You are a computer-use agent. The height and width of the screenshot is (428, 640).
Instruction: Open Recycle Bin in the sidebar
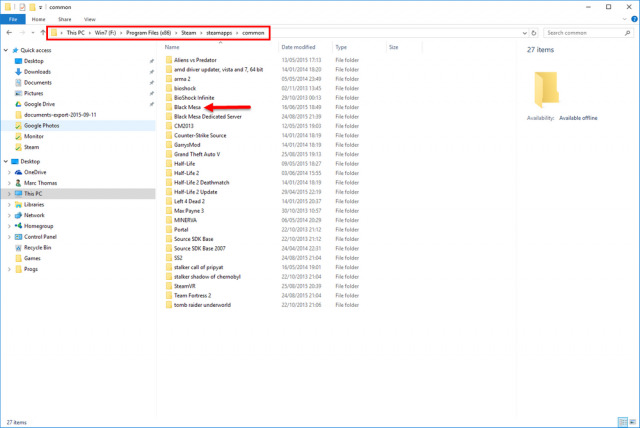[37, 248]
